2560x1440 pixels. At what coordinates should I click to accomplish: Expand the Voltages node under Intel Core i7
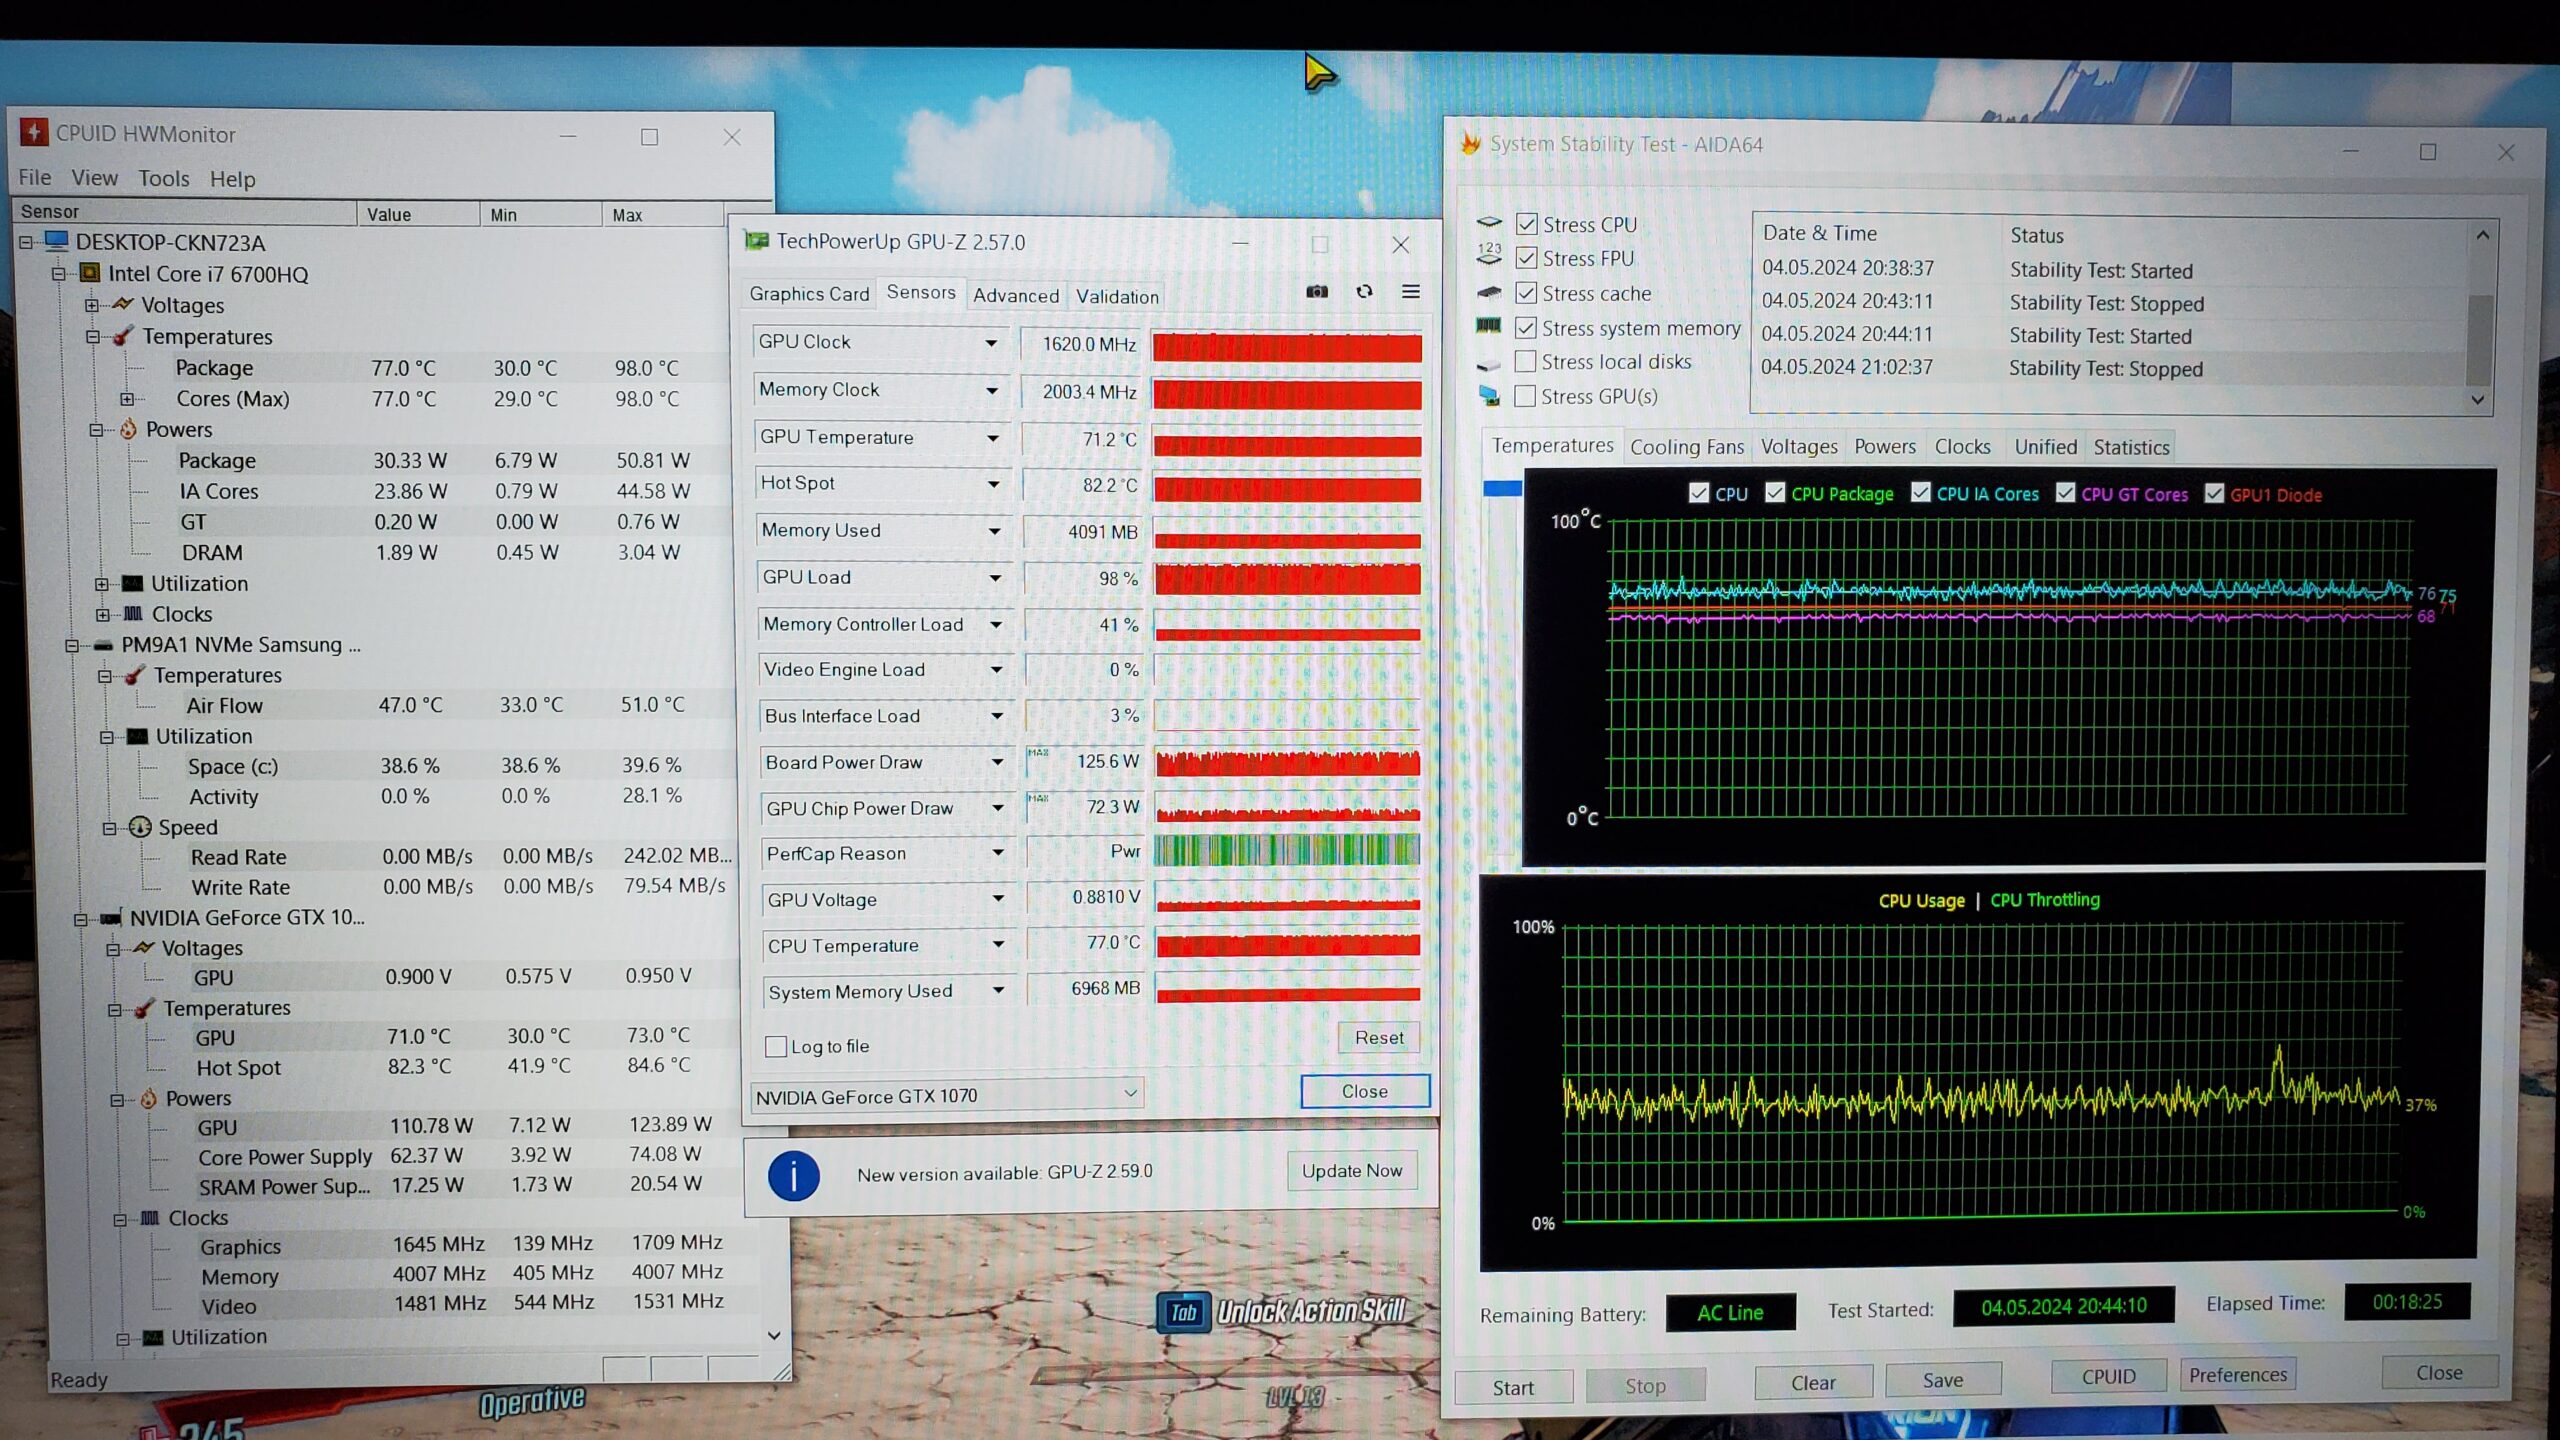92,305
